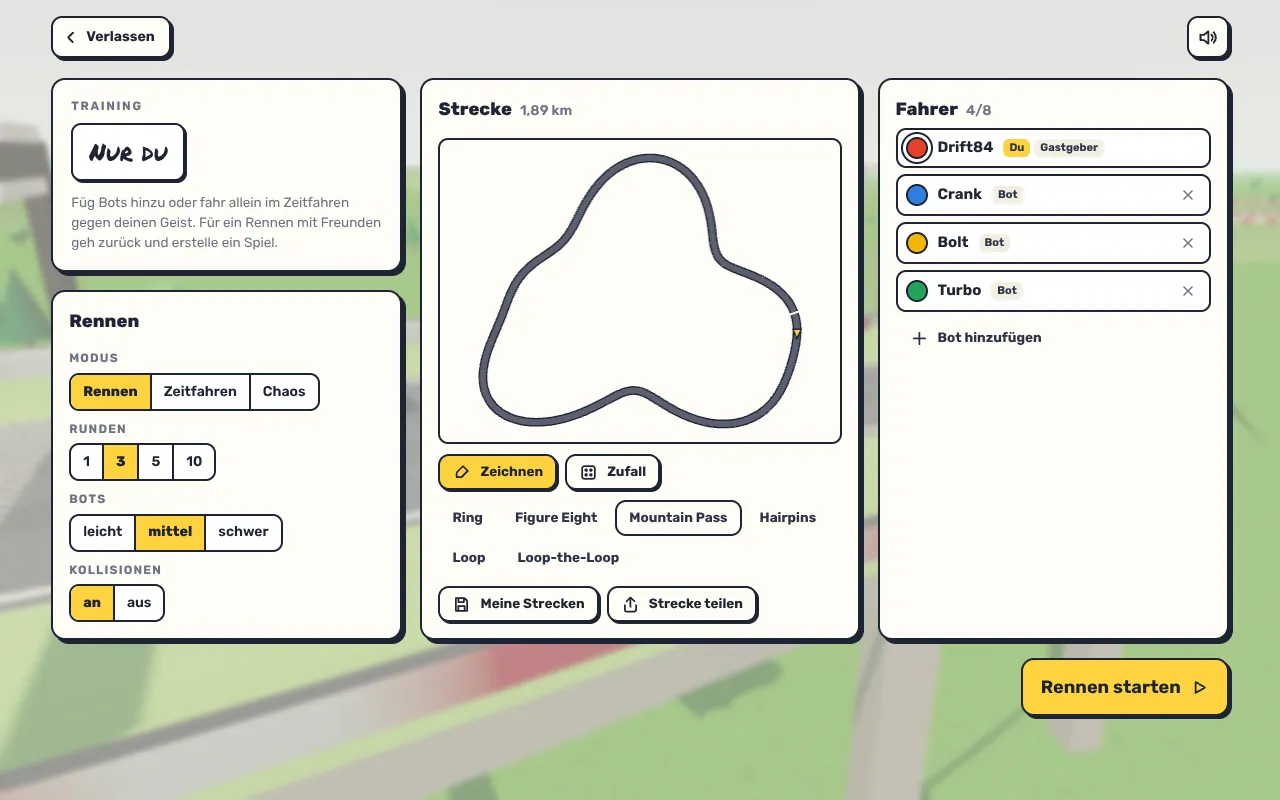Click the Du badge next to Drift84
This screenshot has height=800, width=1280.
[1016, 148]
